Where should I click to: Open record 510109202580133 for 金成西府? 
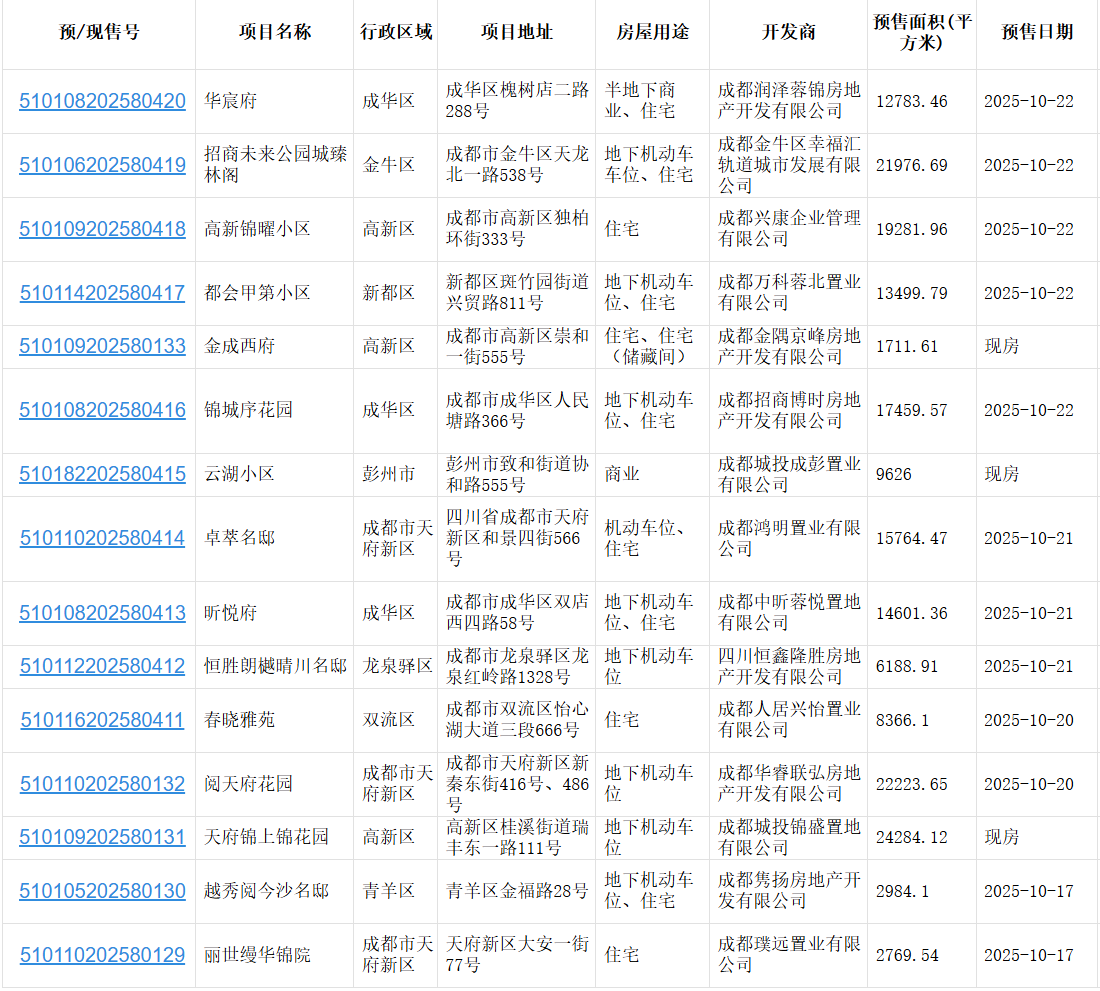(102, 346)
